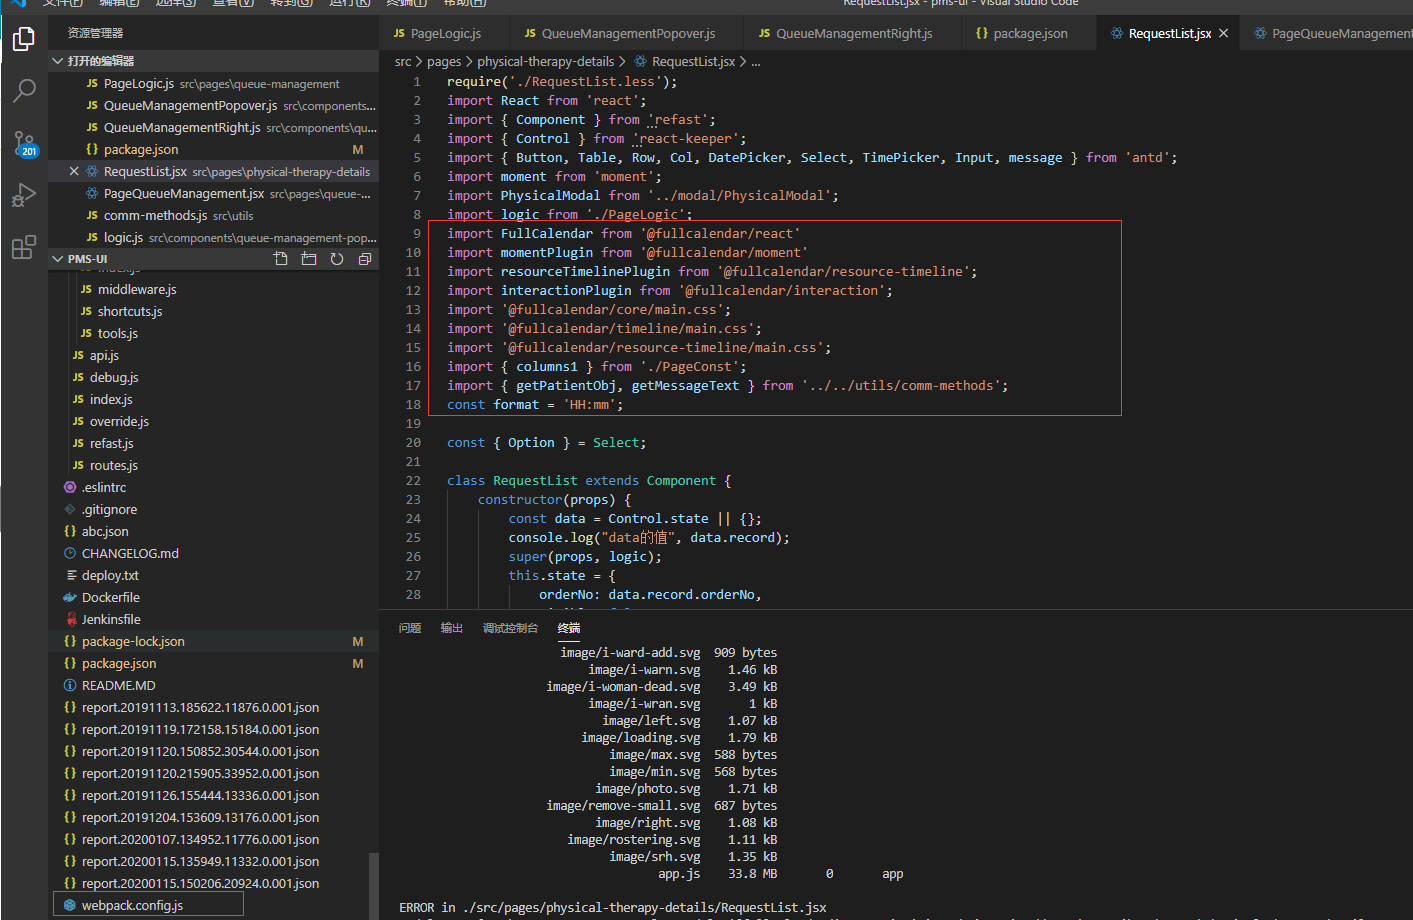The width and height of the screenshot is (1413, 920).
Task: Open .gitignore file
Action: coord(213,510)
